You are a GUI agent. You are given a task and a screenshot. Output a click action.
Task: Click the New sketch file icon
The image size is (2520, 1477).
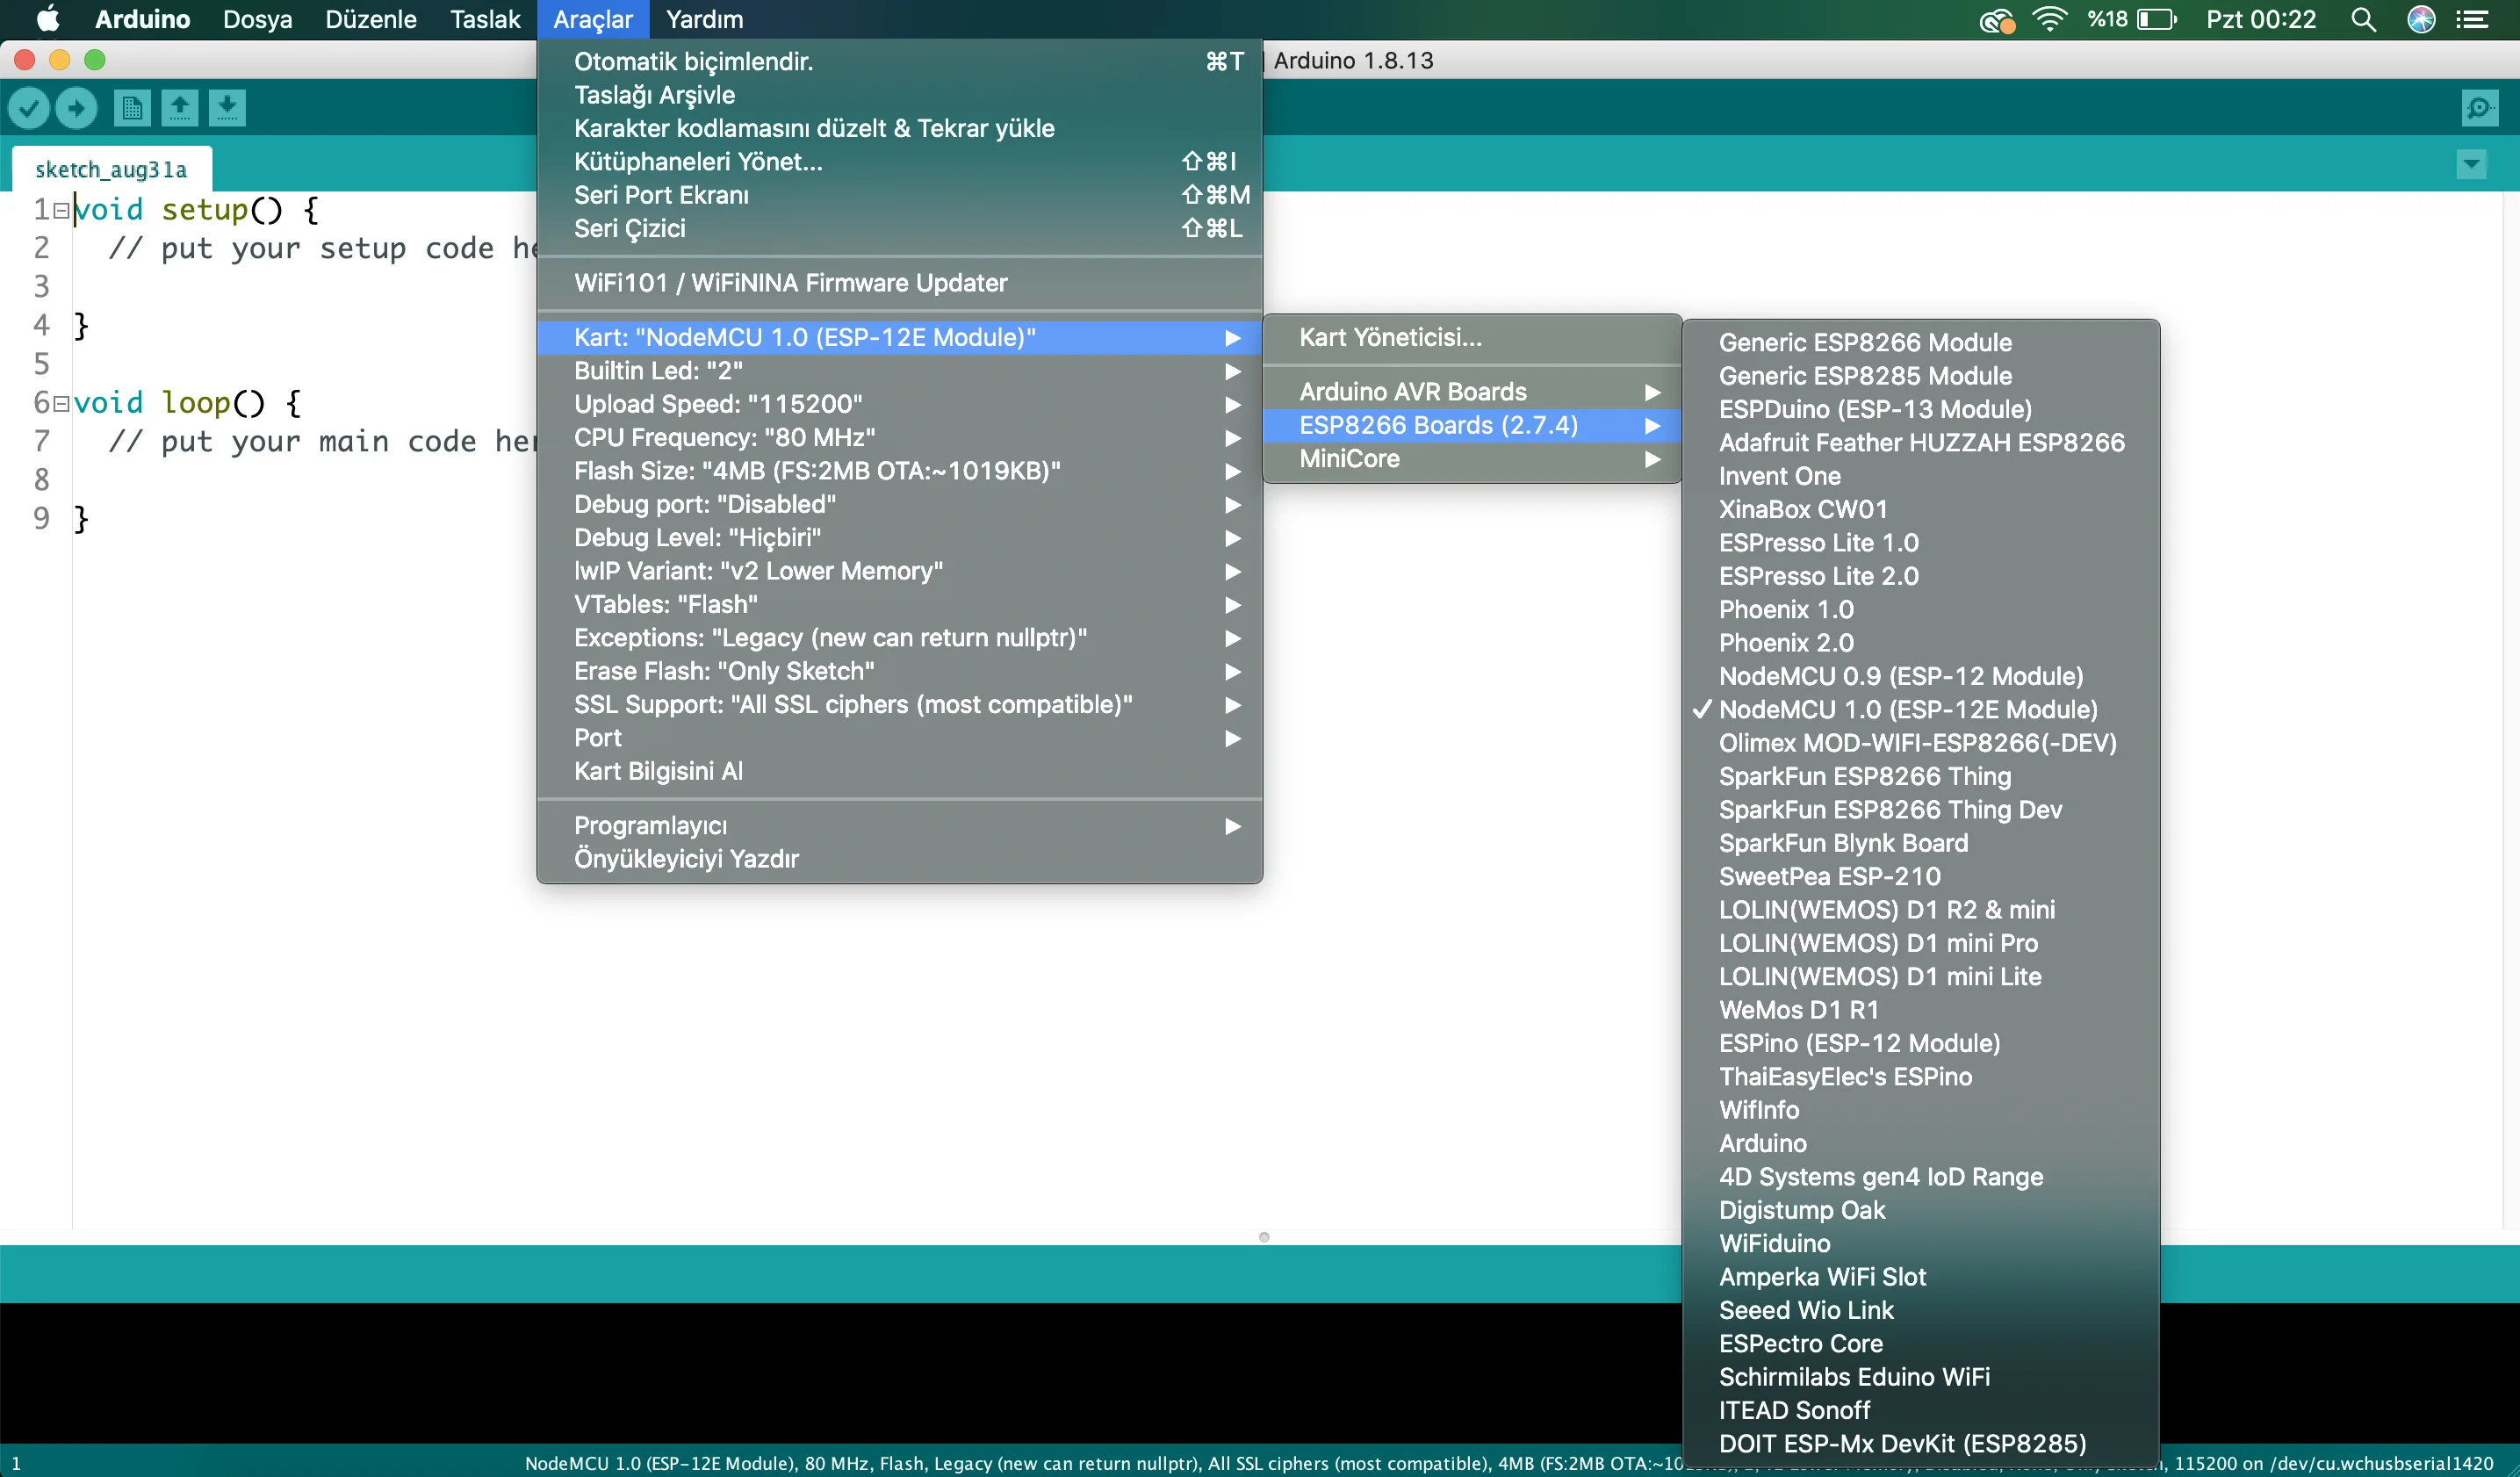132,108
